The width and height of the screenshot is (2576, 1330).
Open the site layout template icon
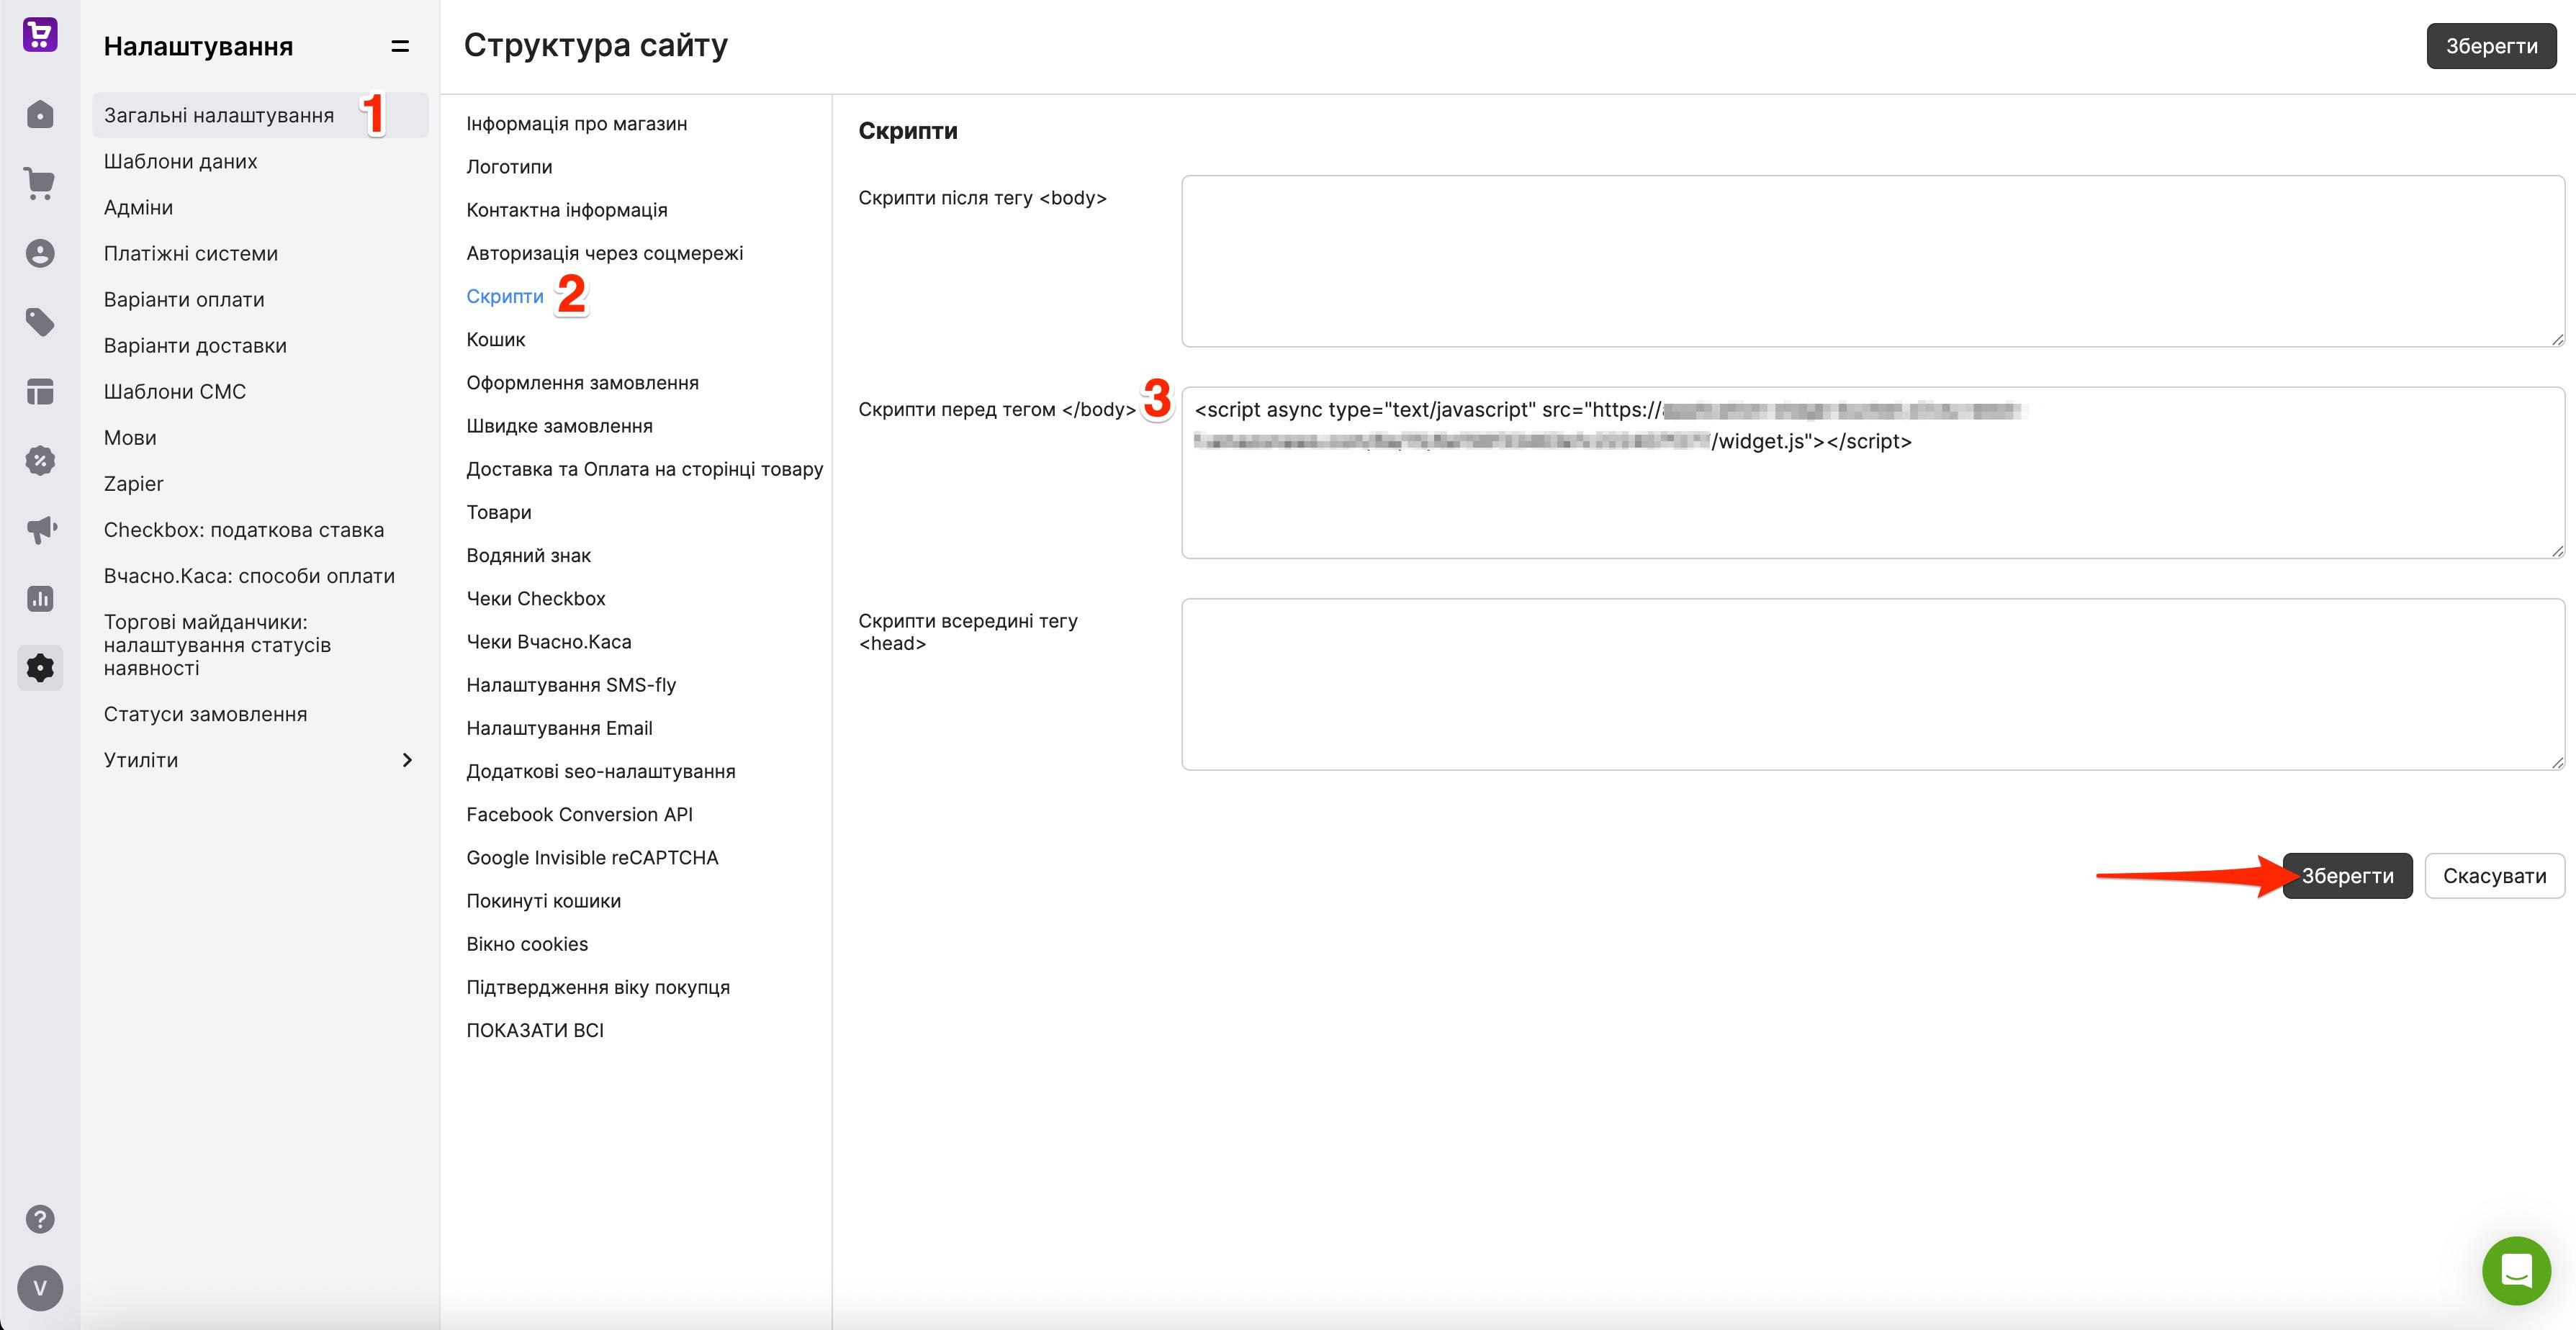point(40,392)
